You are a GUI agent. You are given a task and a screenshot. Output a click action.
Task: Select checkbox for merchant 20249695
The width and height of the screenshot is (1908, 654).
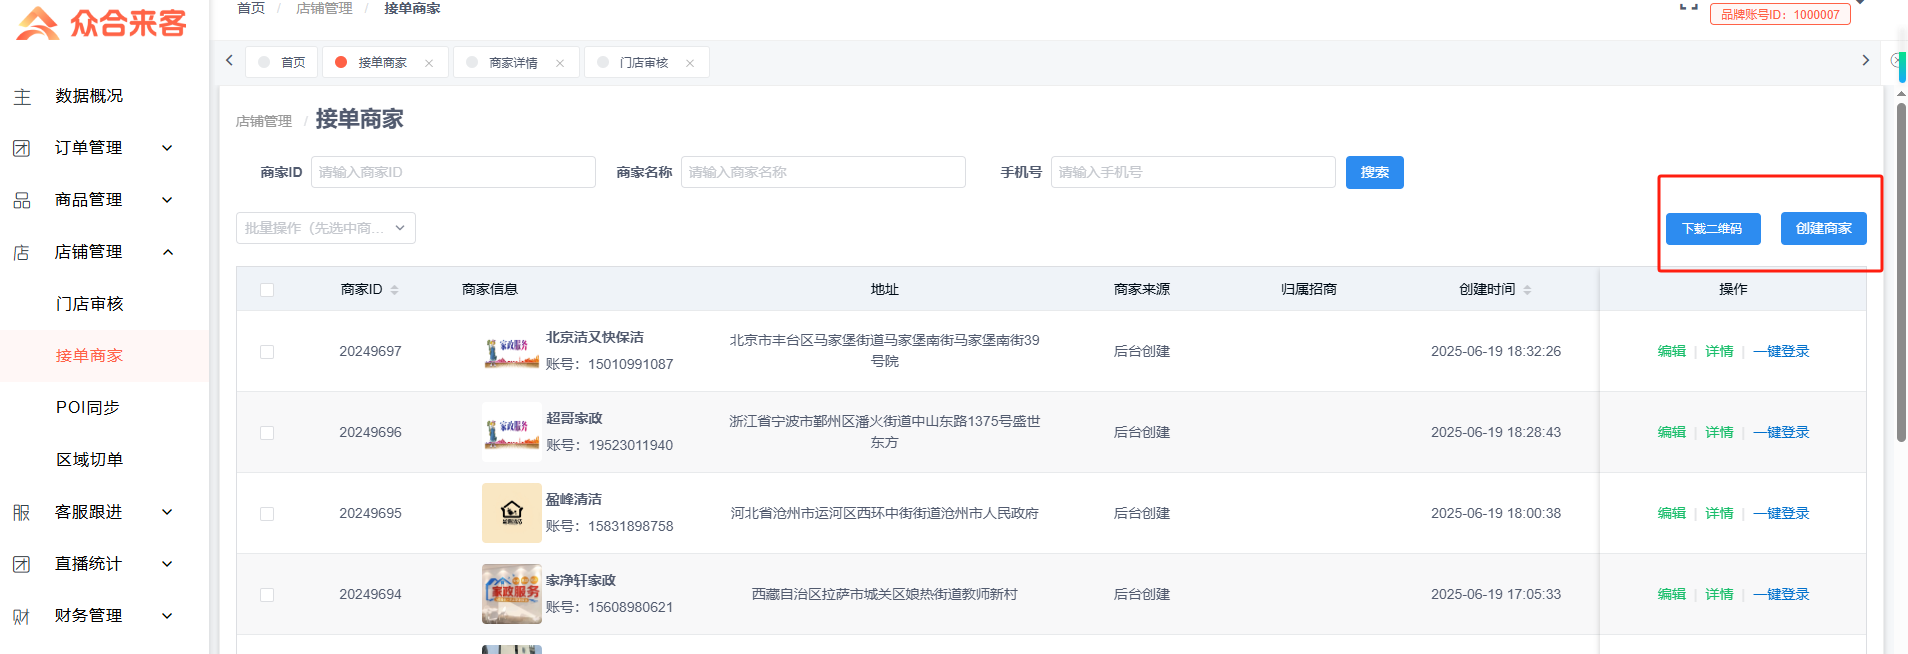[x=267, y=514]
